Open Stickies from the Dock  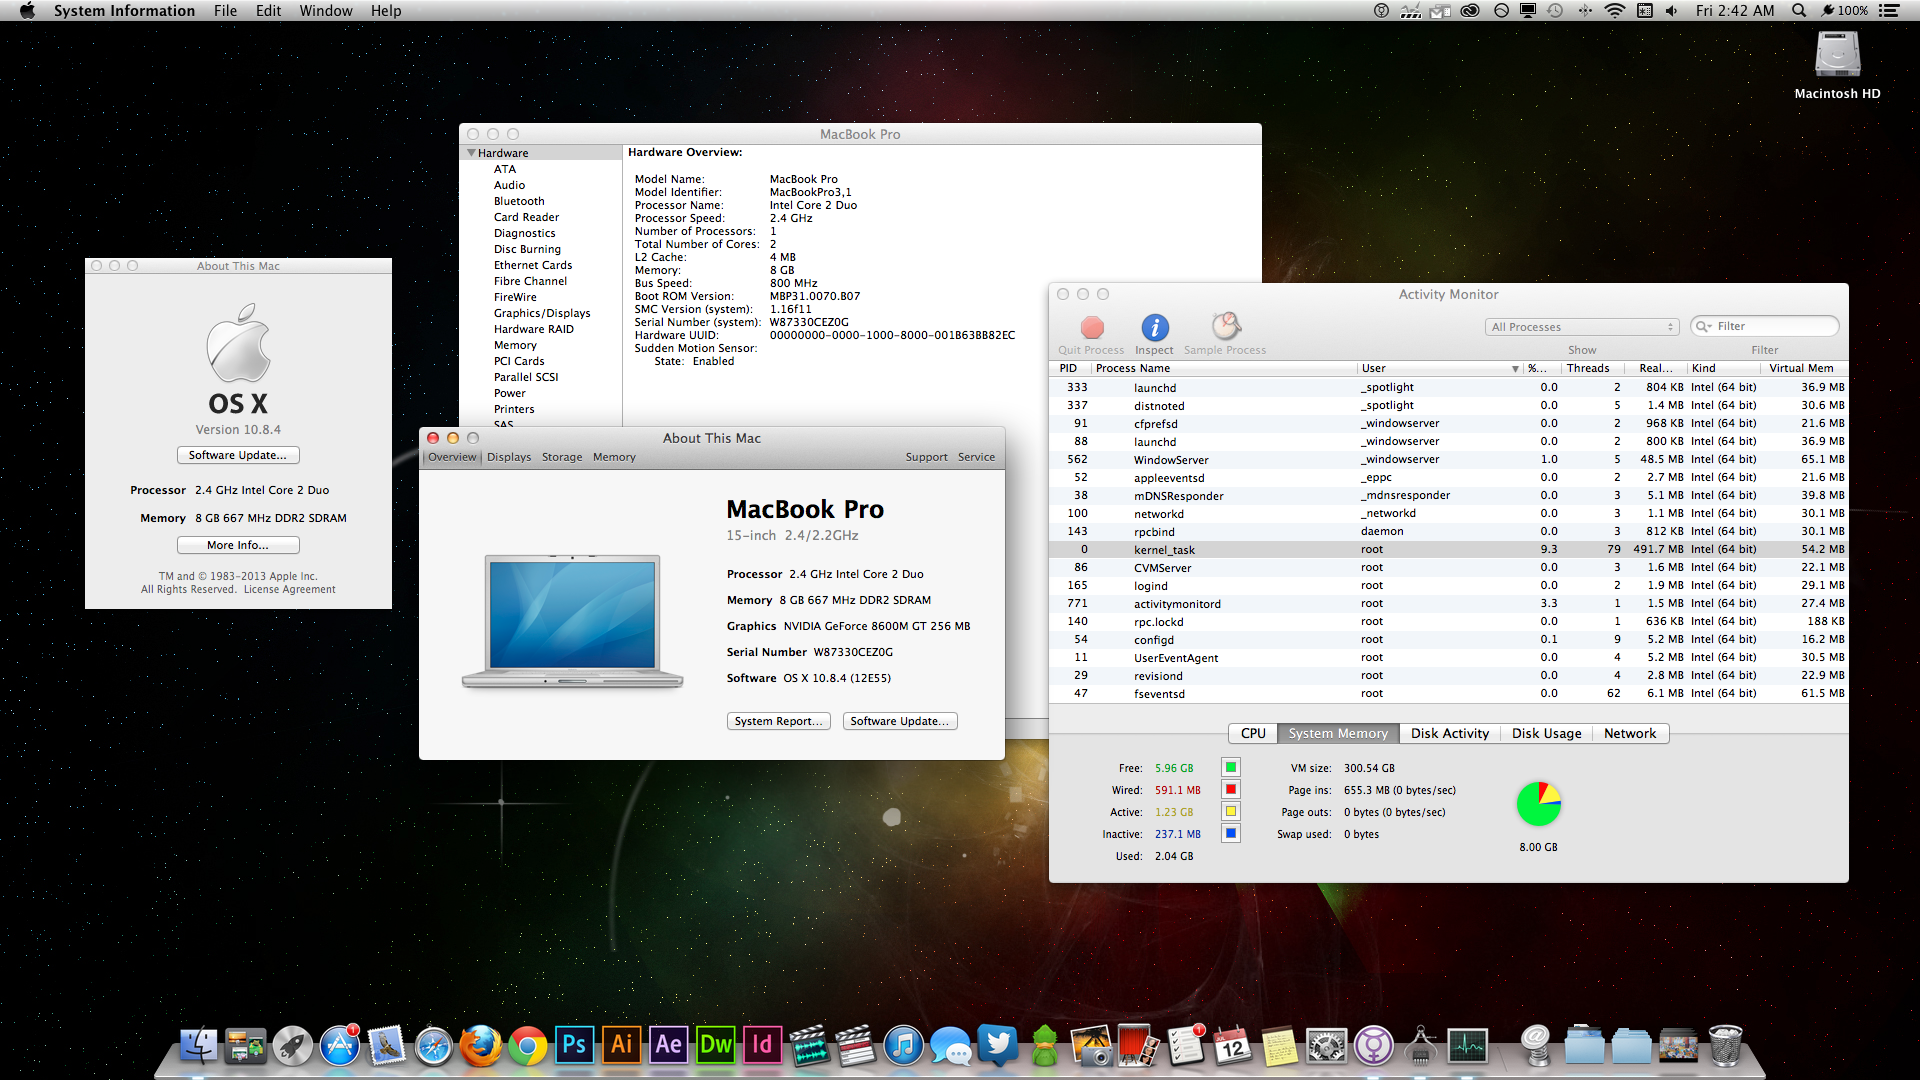1280,1046
